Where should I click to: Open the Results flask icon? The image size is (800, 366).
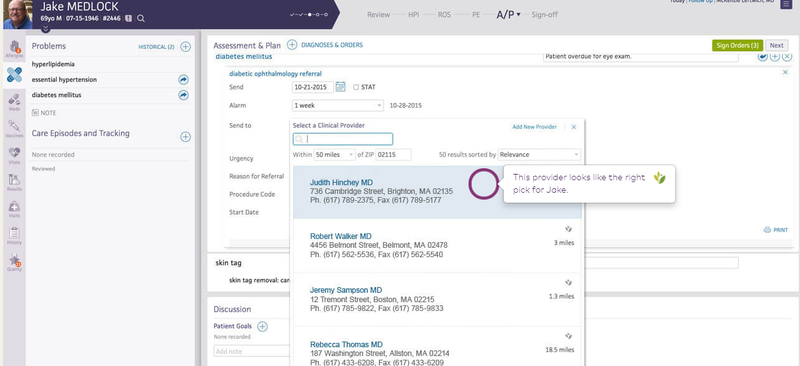pyautogui.click(x=14, y=182)
